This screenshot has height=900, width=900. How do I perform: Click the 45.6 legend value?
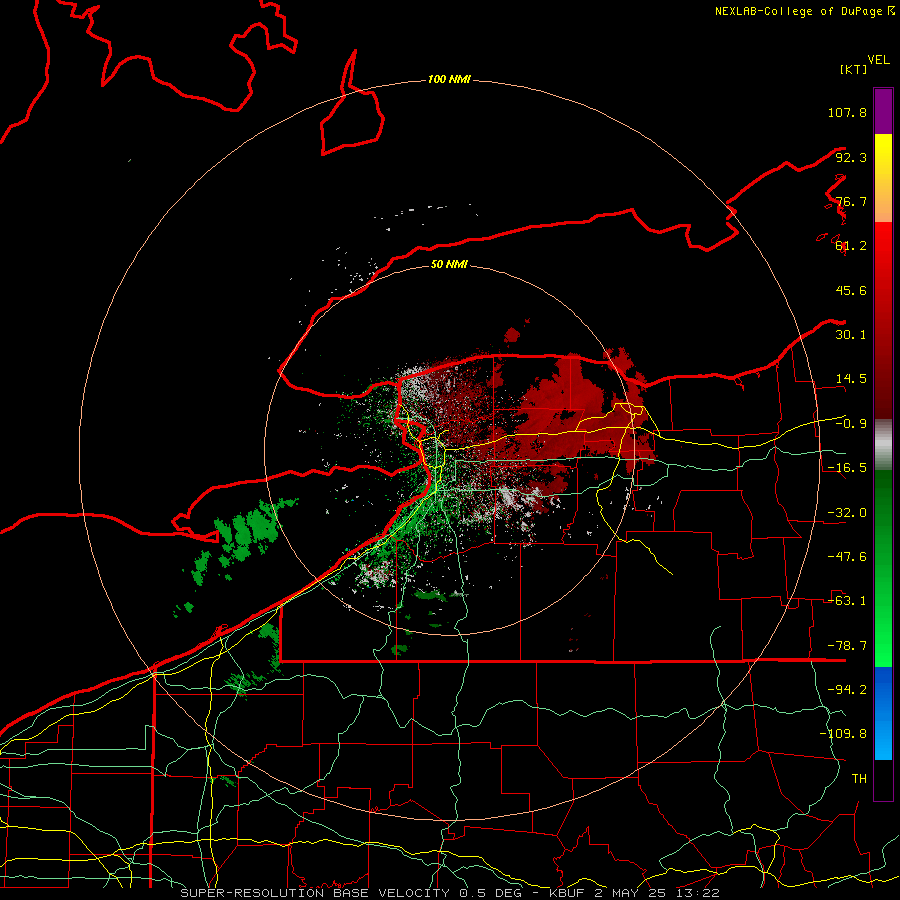[851, 290]
